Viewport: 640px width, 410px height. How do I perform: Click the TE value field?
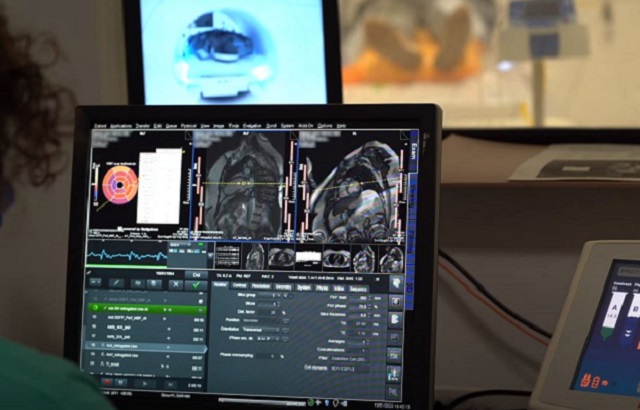tap(359, 333)
